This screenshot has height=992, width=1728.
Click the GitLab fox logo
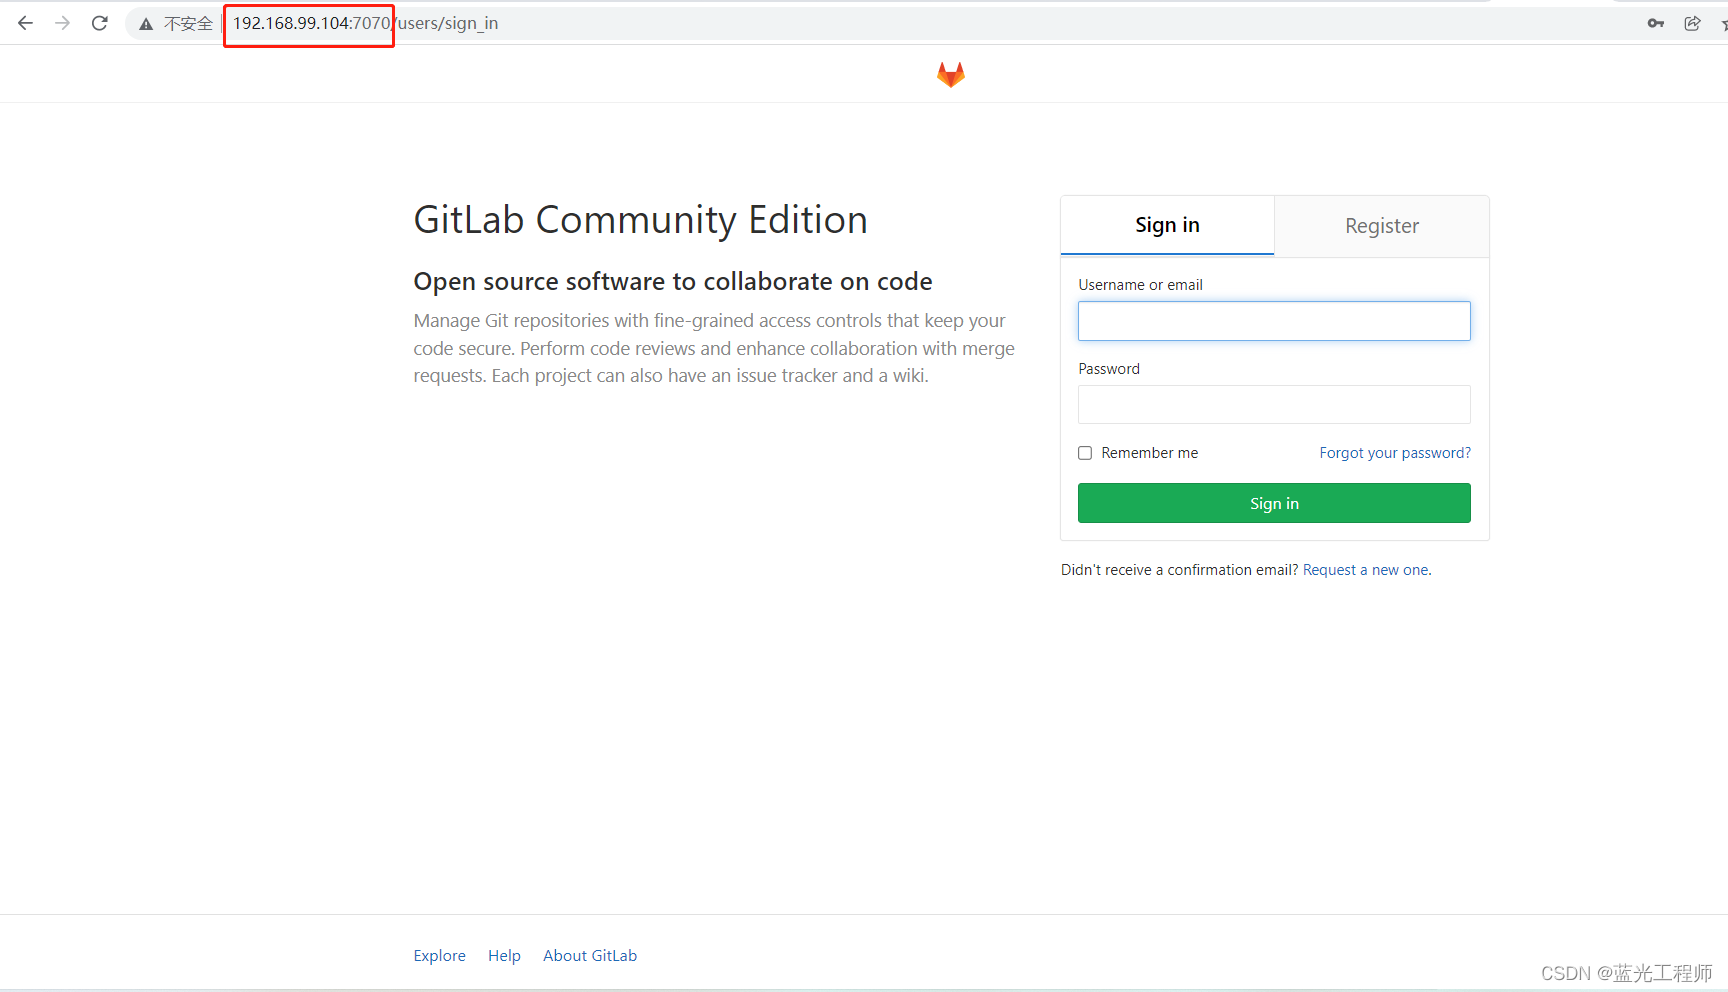951,75
